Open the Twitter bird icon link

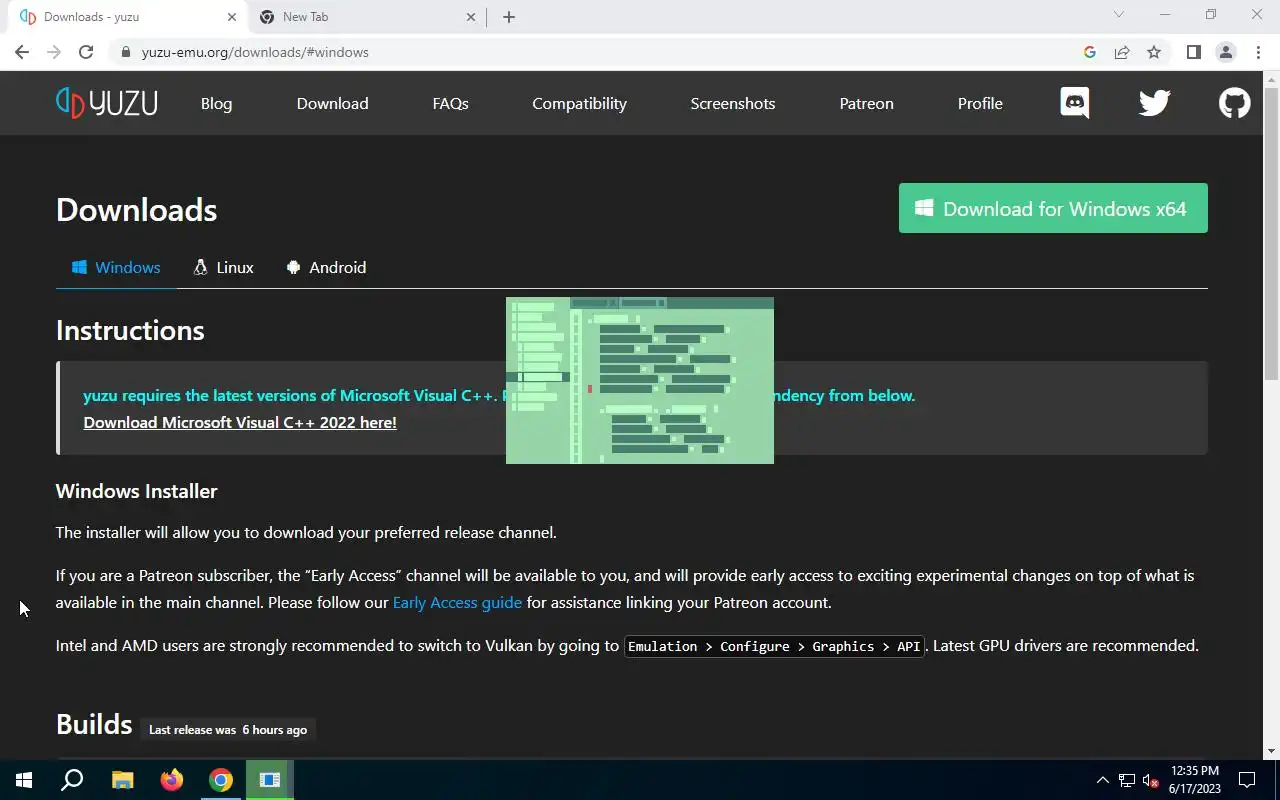(1155, 103)
